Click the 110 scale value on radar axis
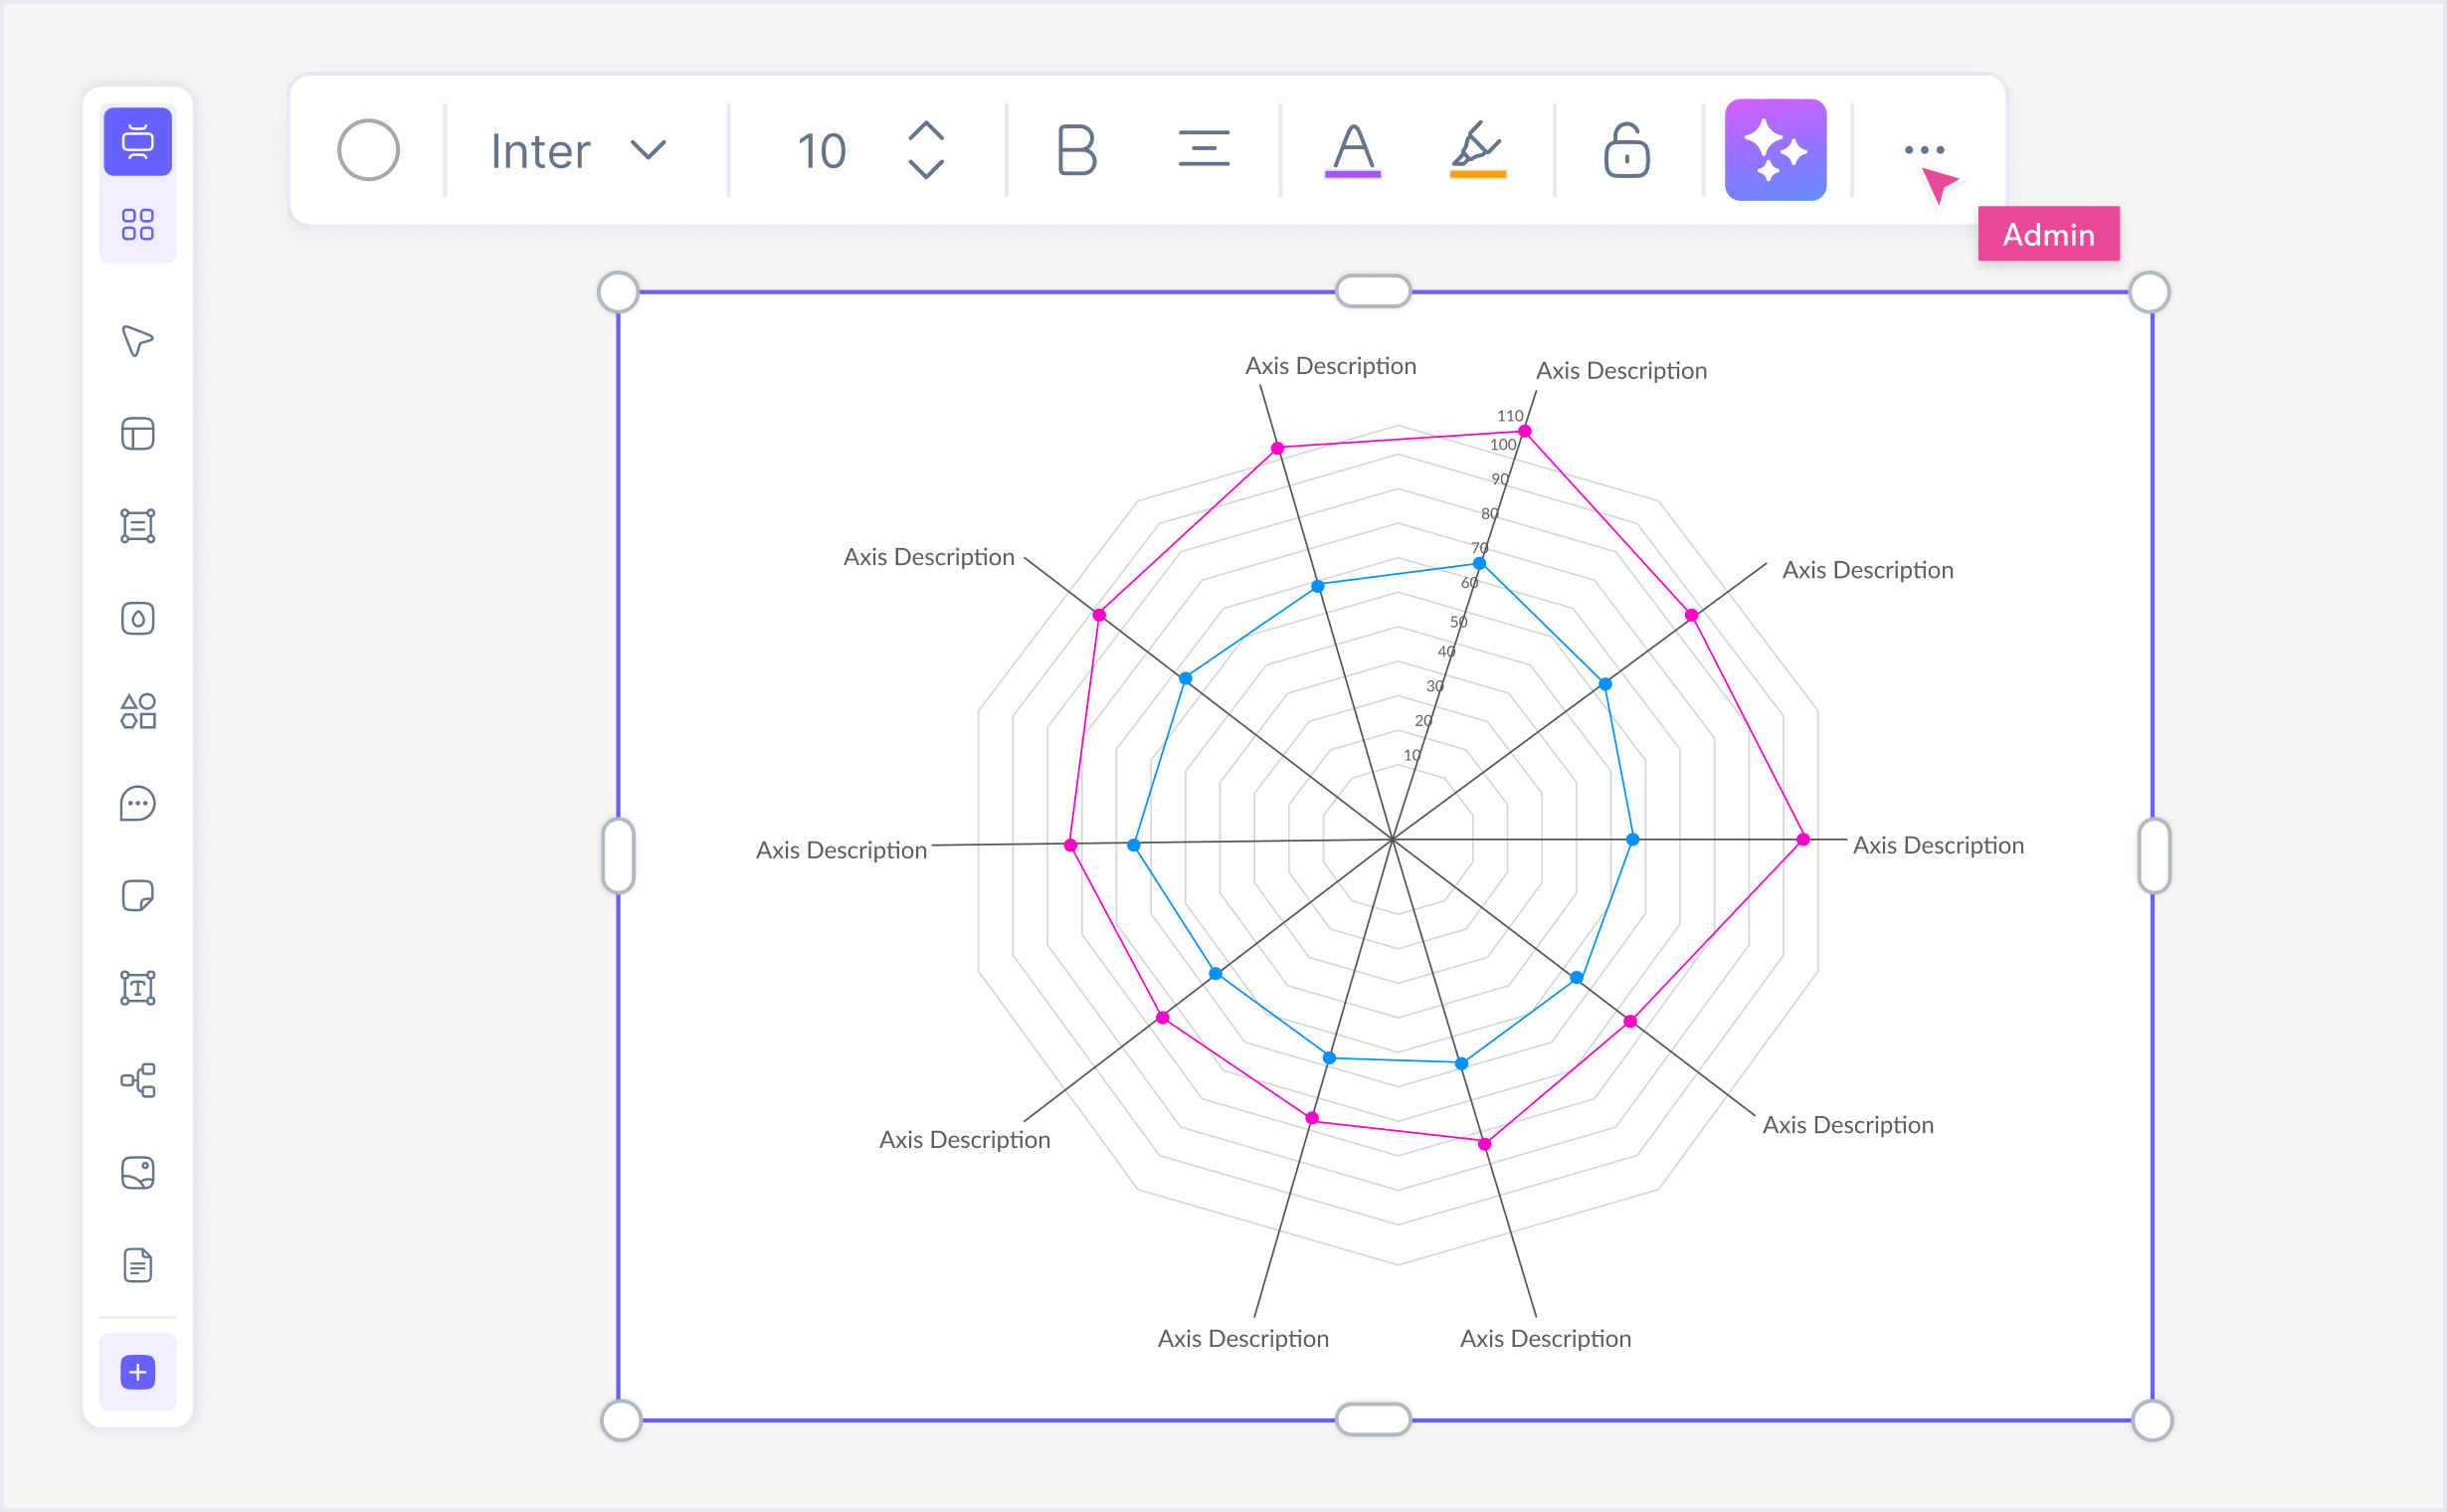Viewport: 2447px width, 1512px height. tap(1510, 415)
